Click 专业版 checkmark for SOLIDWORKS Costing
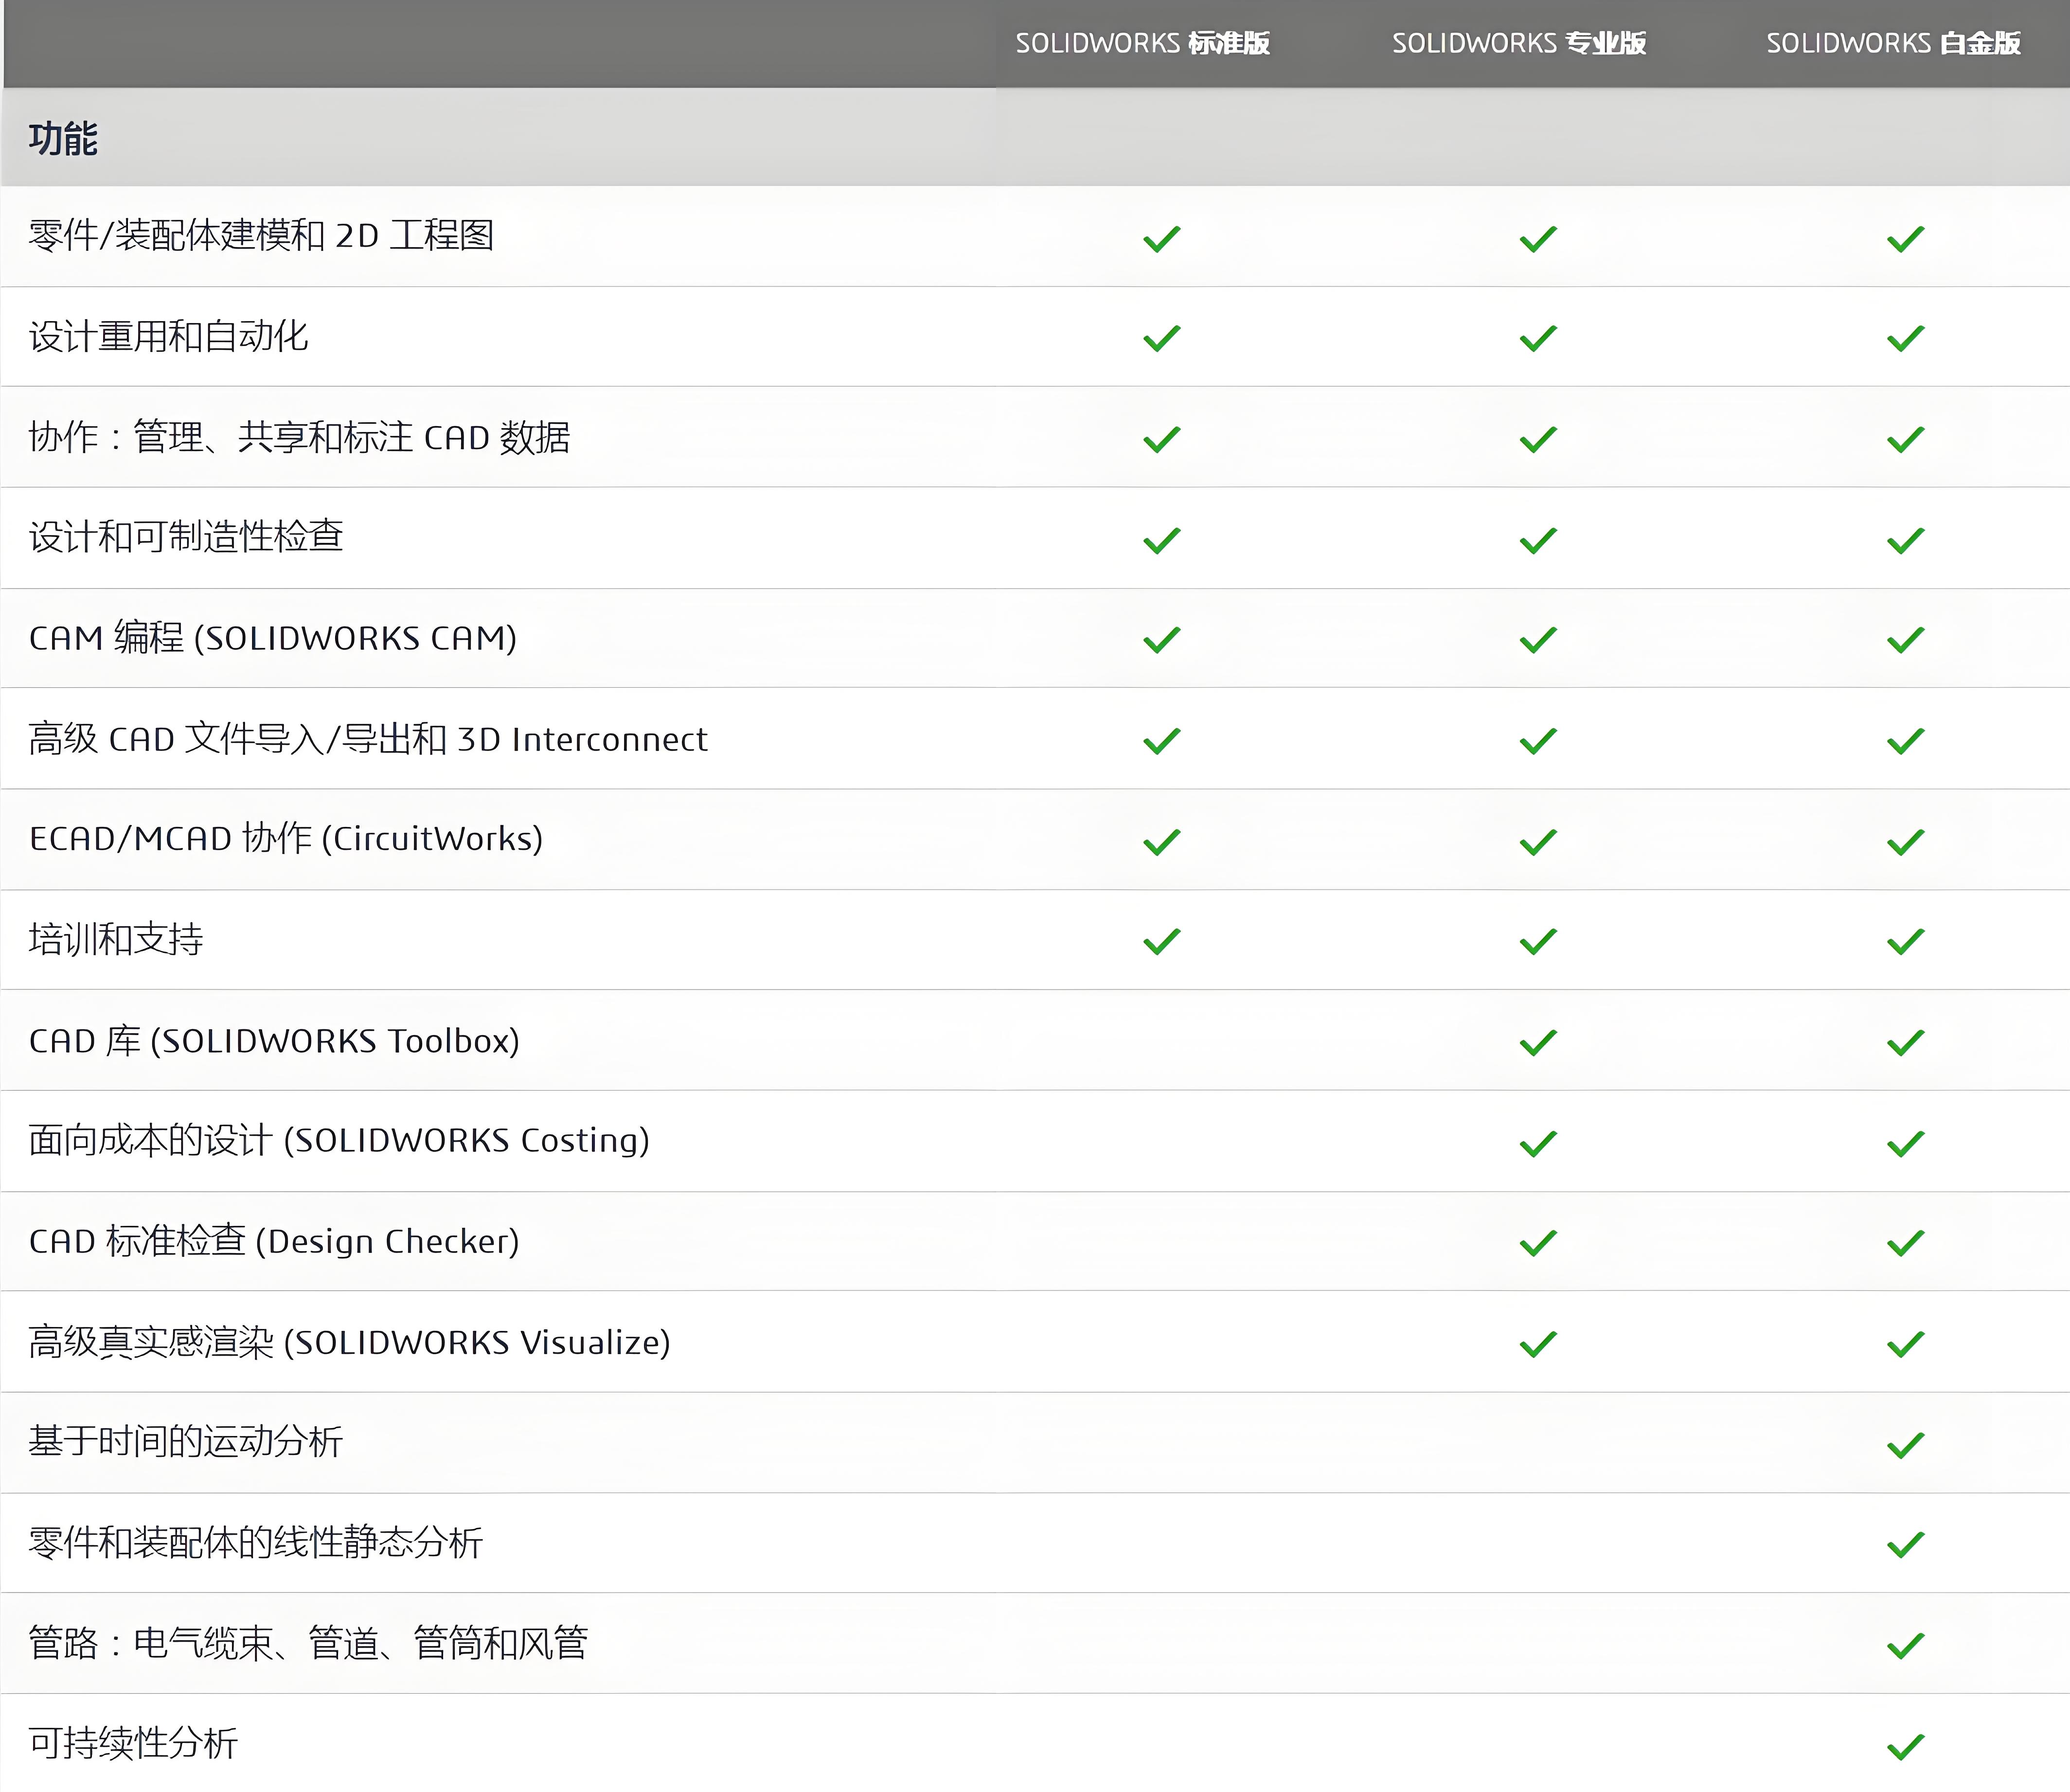 click(x=1538, y=1143)
